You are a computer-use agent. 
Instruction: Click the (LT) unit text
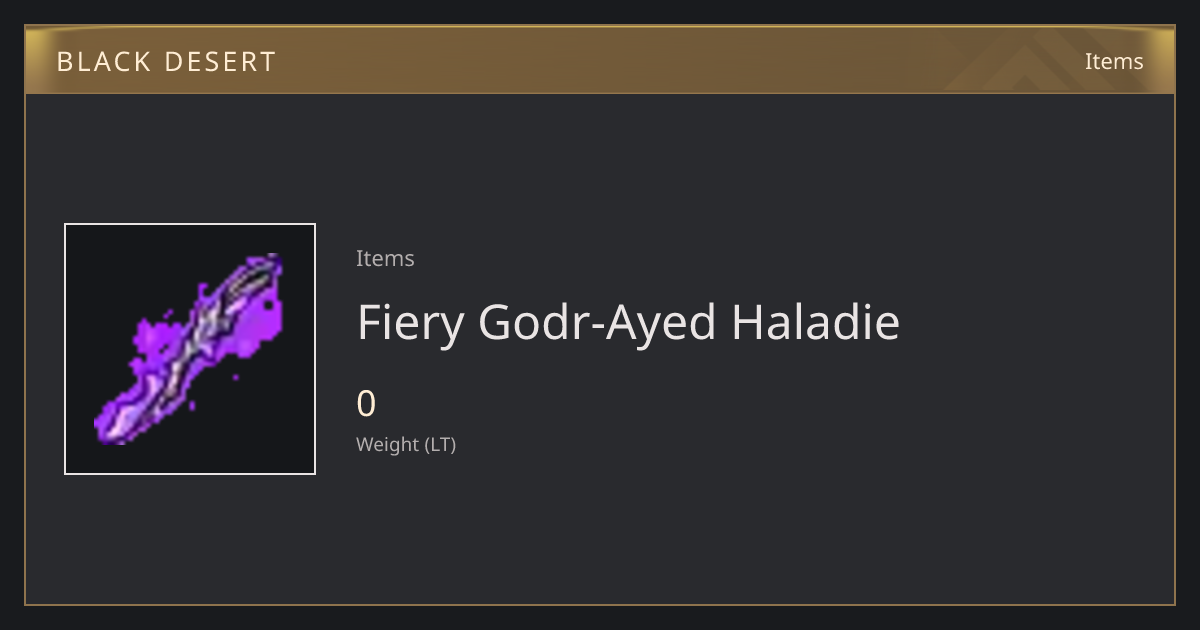pos(441,444)
